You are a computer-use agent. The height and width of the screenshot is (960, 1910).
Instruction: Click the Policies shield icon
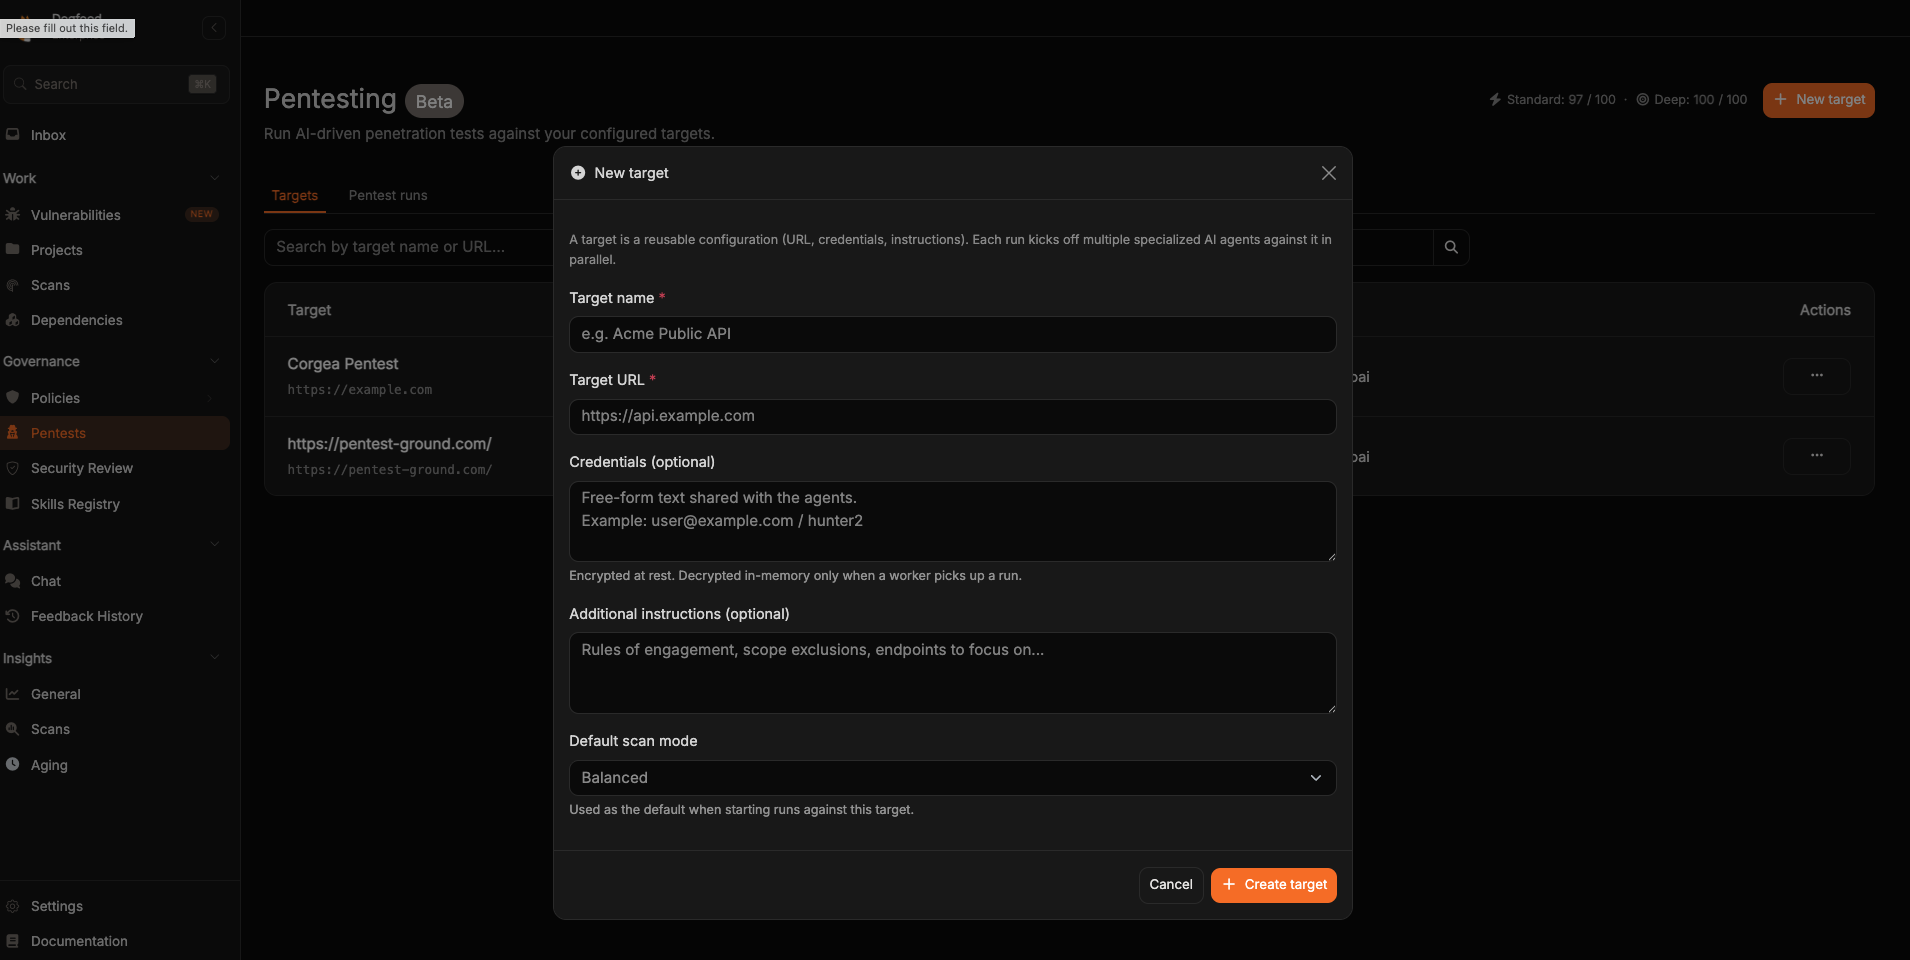12,397
